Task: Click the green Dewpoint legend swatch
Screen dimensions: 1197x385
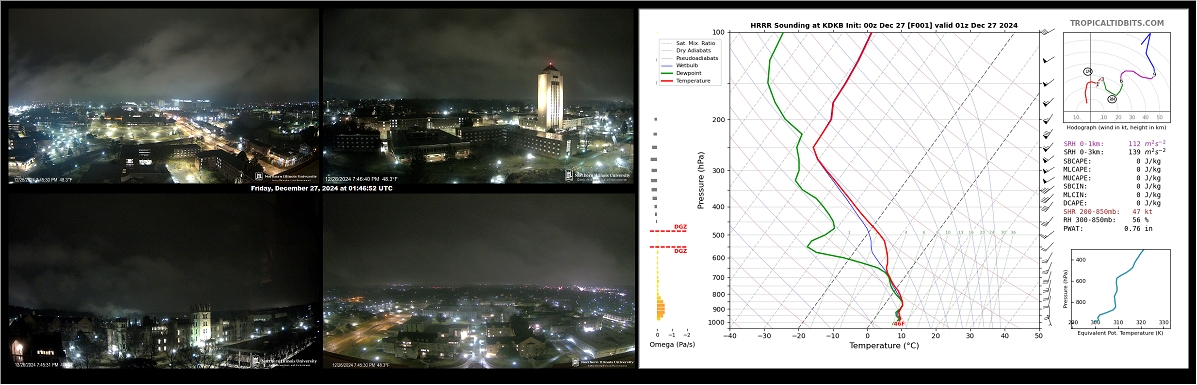Action: (x=667, y=73)
